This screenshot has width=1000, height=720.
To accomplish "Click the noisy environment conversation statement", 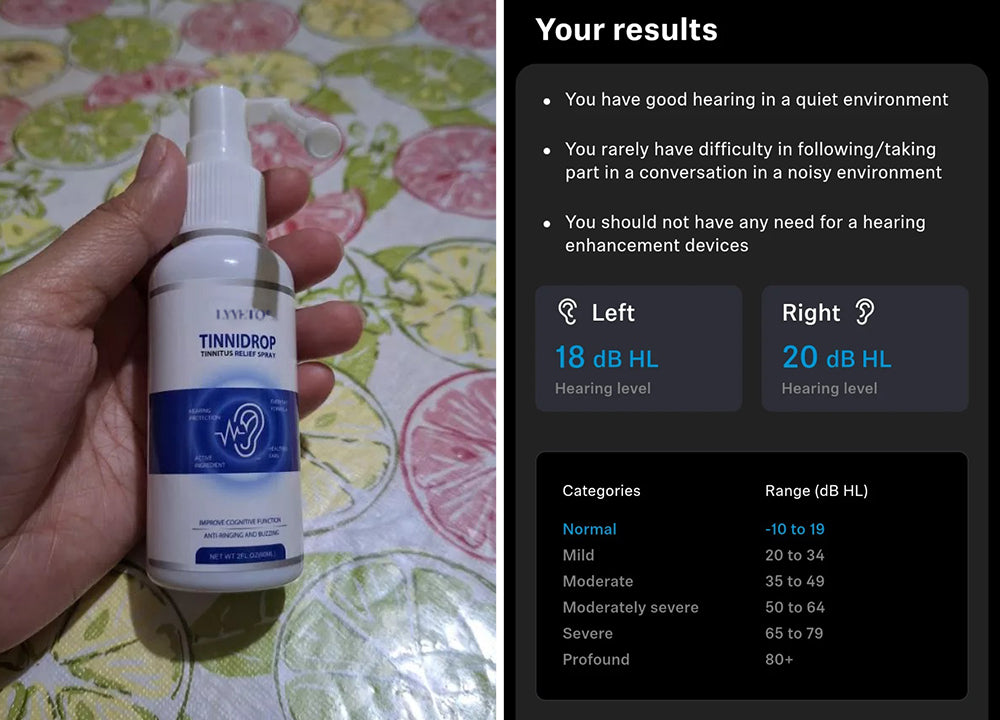I will 753,161.
